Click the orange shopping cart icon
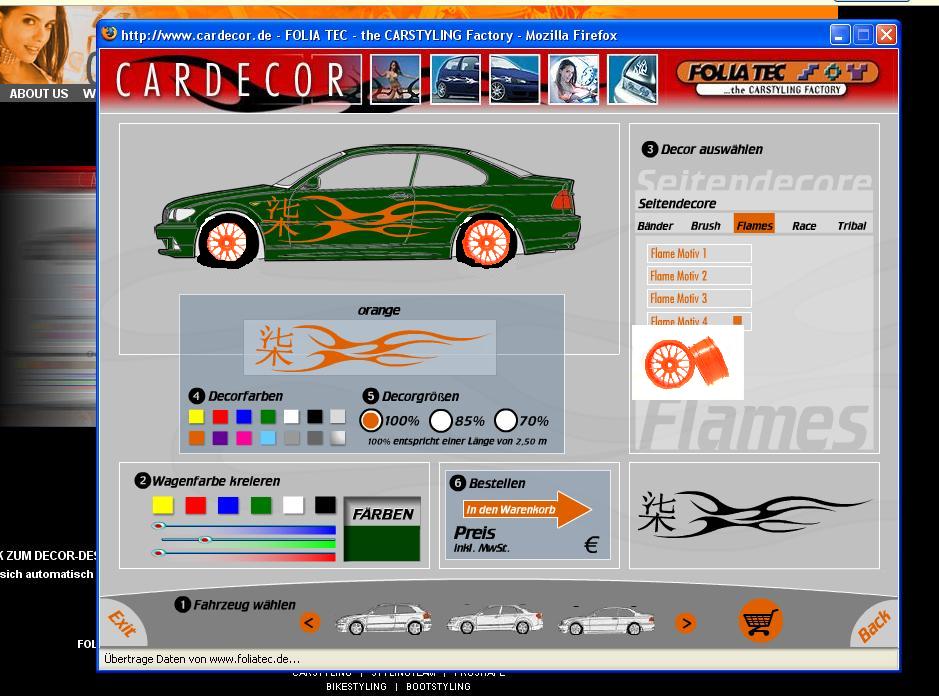 point(760,621)
